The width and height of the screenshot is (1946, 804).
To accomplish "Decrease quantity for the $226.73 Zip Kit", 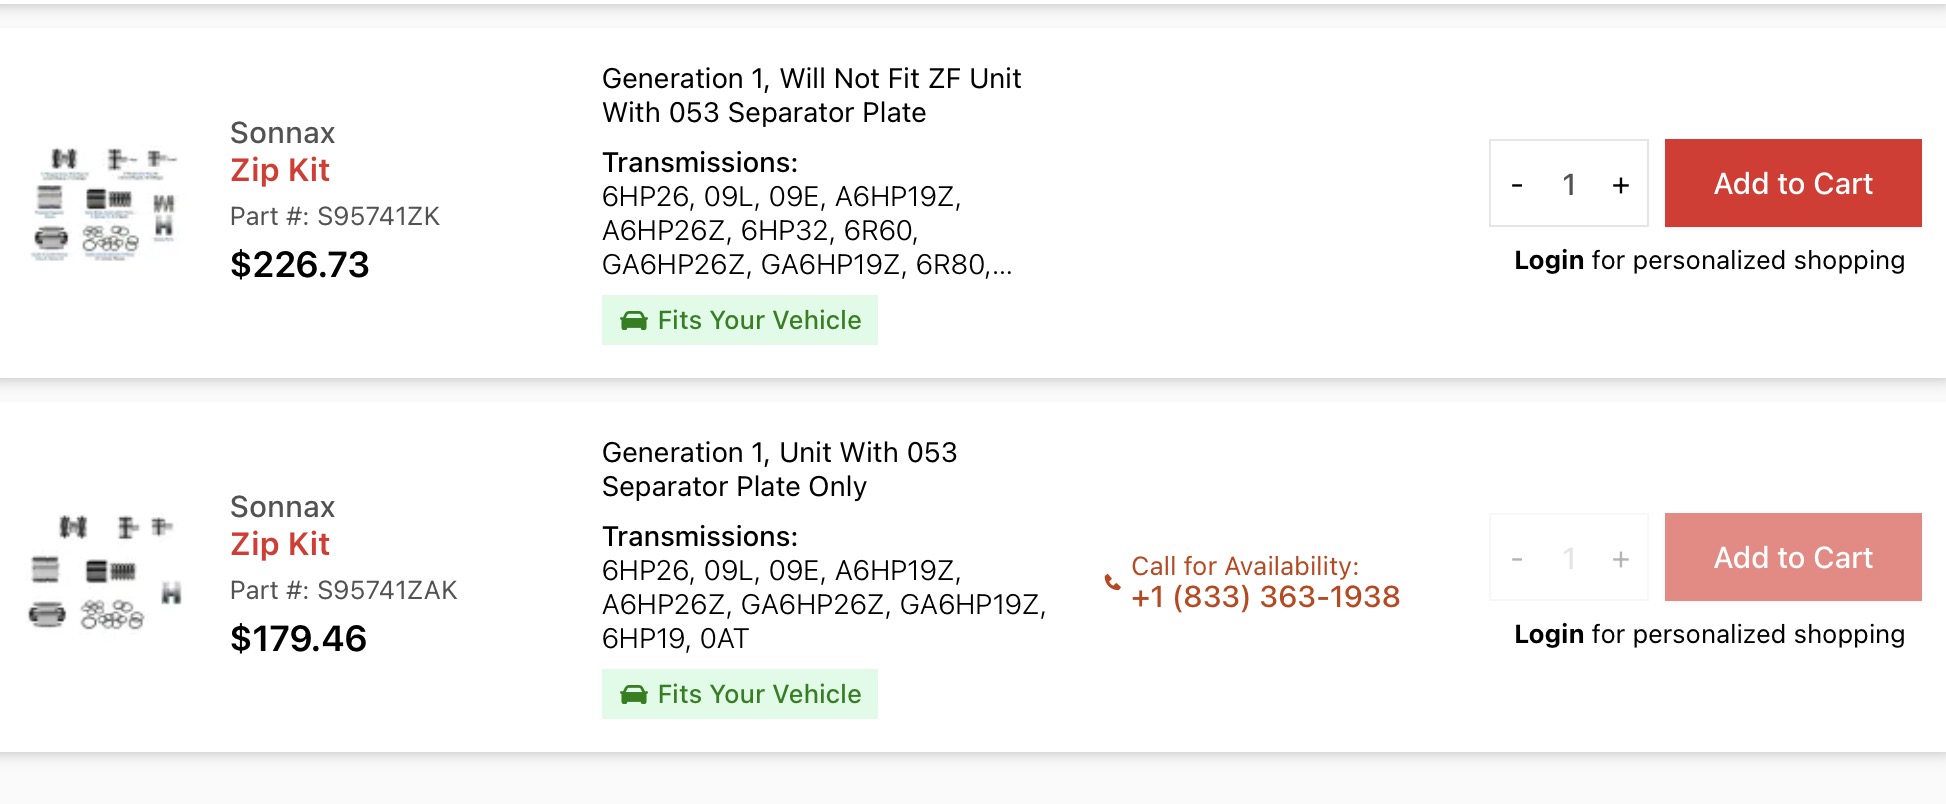I will pyautogui.click(x=1517, y=184).
